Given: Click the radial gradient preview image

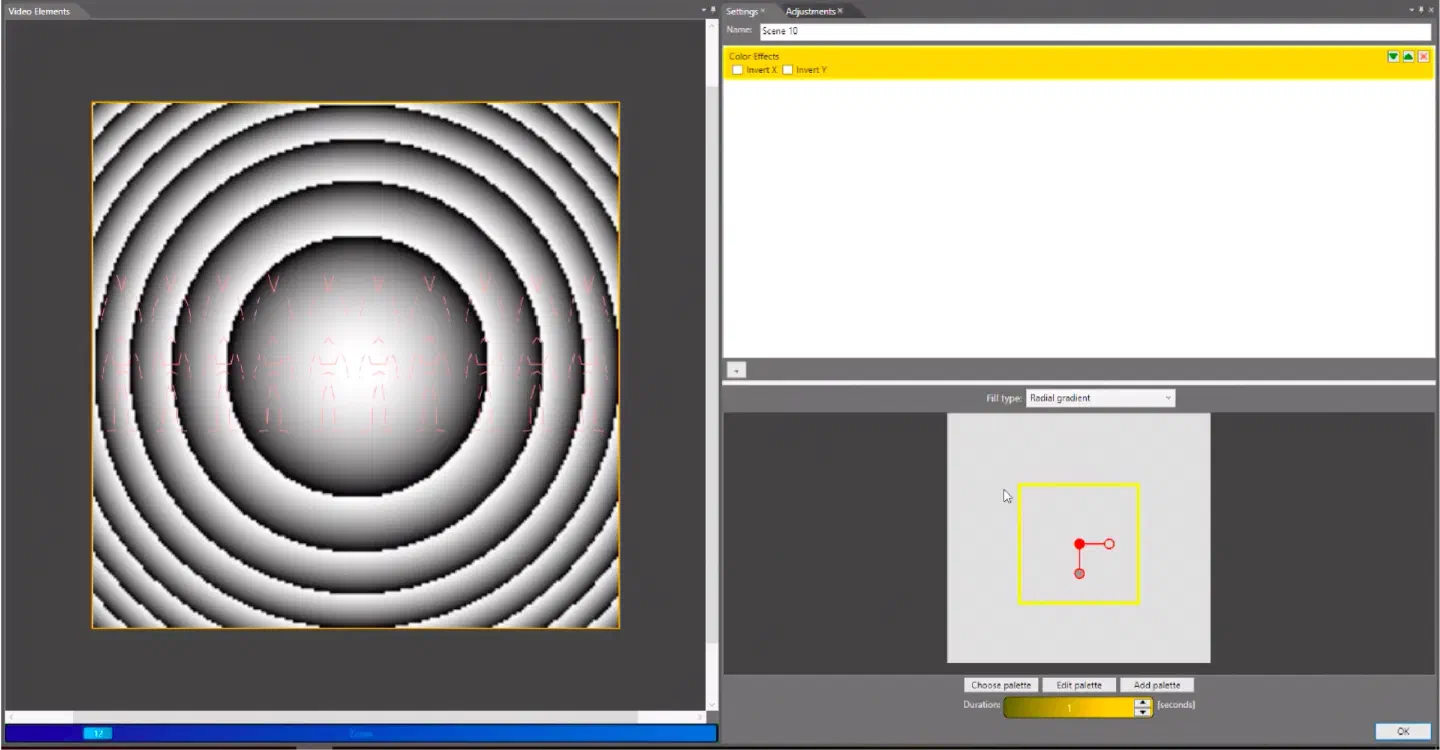Looking at the screenshot, I should 355,365.
